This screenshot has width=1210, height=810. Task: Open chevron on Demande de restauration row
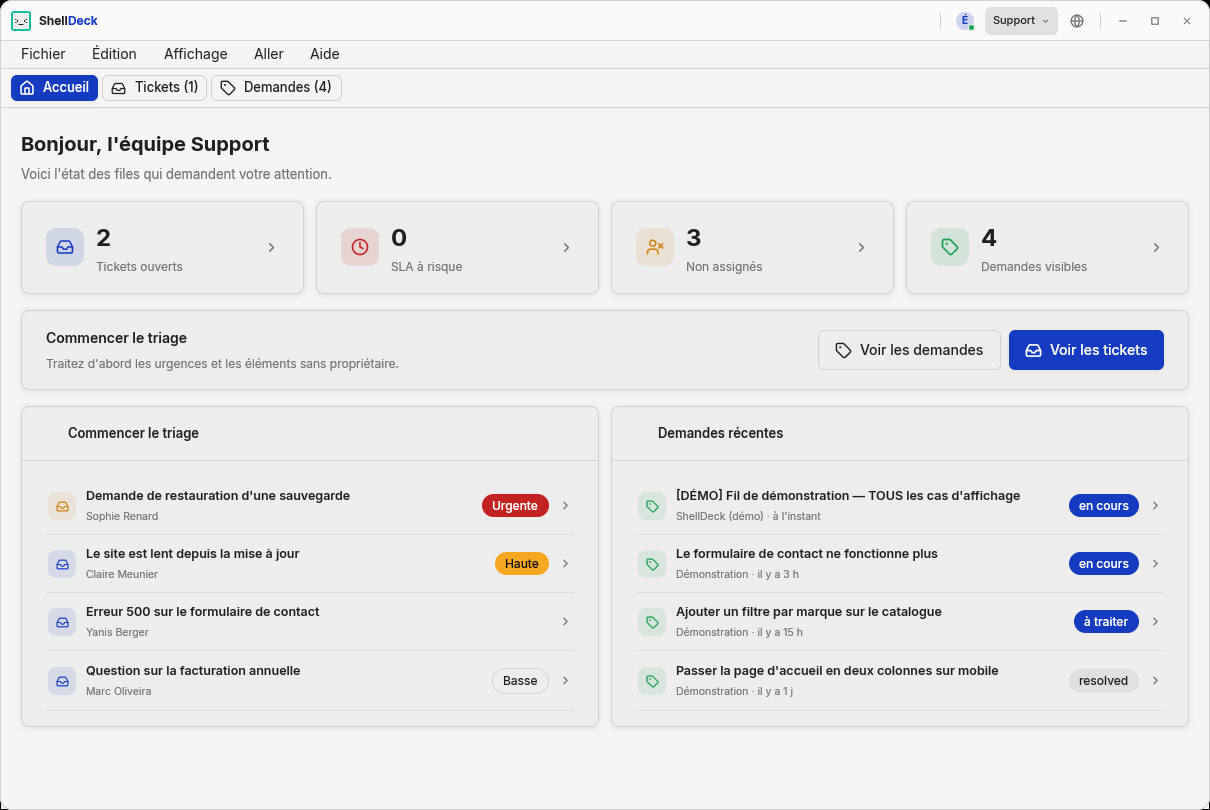(565, 505)
